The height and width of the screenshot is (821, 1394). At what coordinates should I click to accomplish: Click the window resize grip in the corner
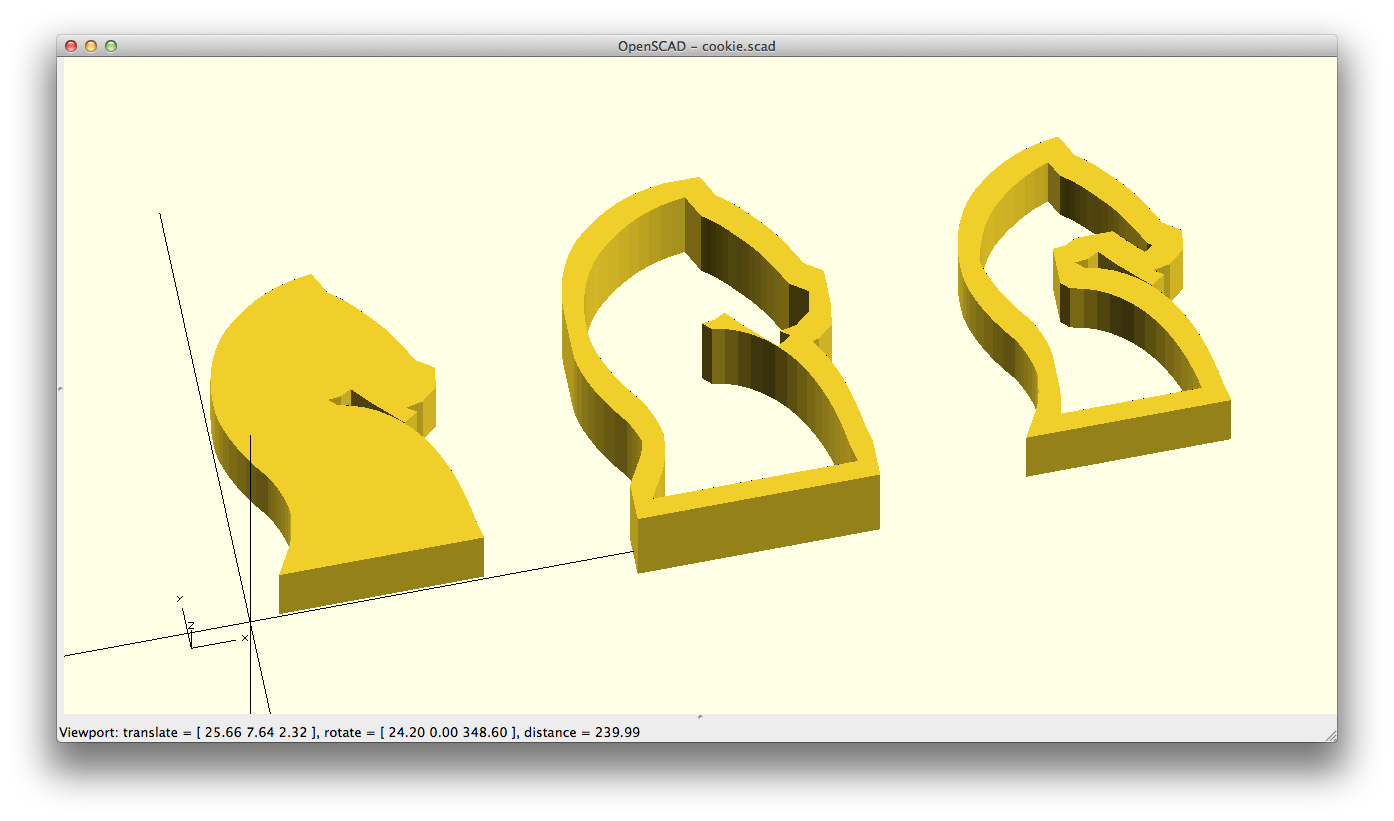[x=1329, y=734]
